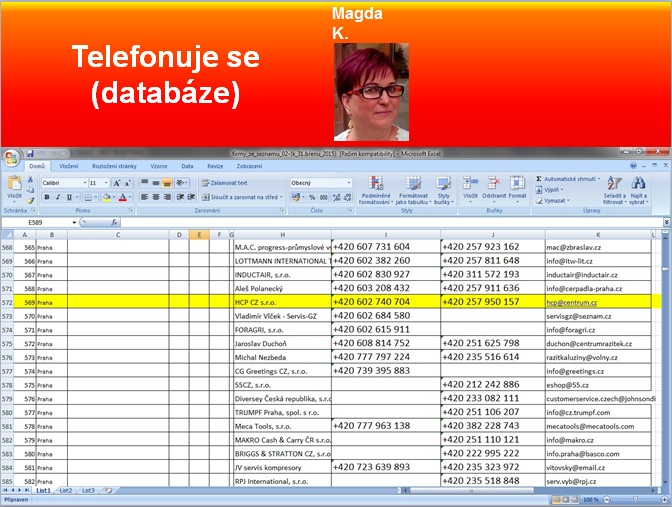Image resolution: width=672 pixels, height=507 pixels.
Task: Expand the formula bar chevron
Action: [x=666, y=222]
